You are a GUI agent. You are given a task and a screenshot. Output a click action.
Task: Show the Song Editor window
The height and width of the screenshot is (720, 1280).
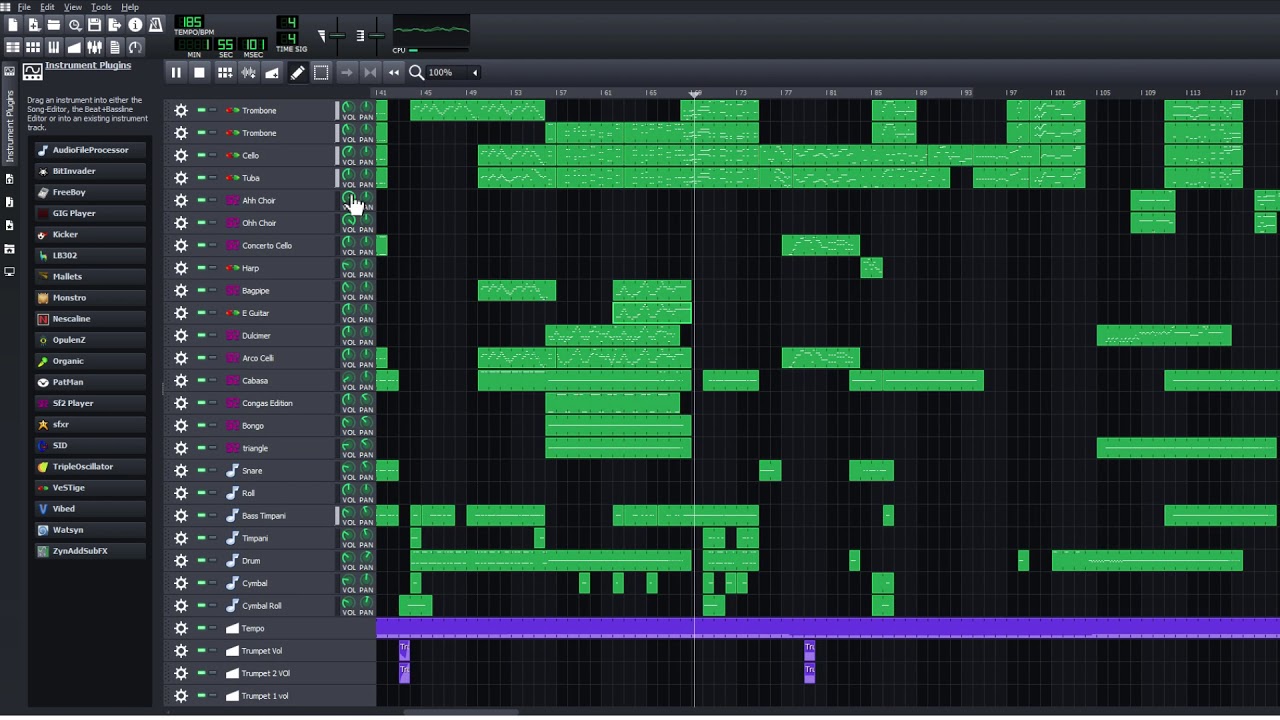[13, 47]
